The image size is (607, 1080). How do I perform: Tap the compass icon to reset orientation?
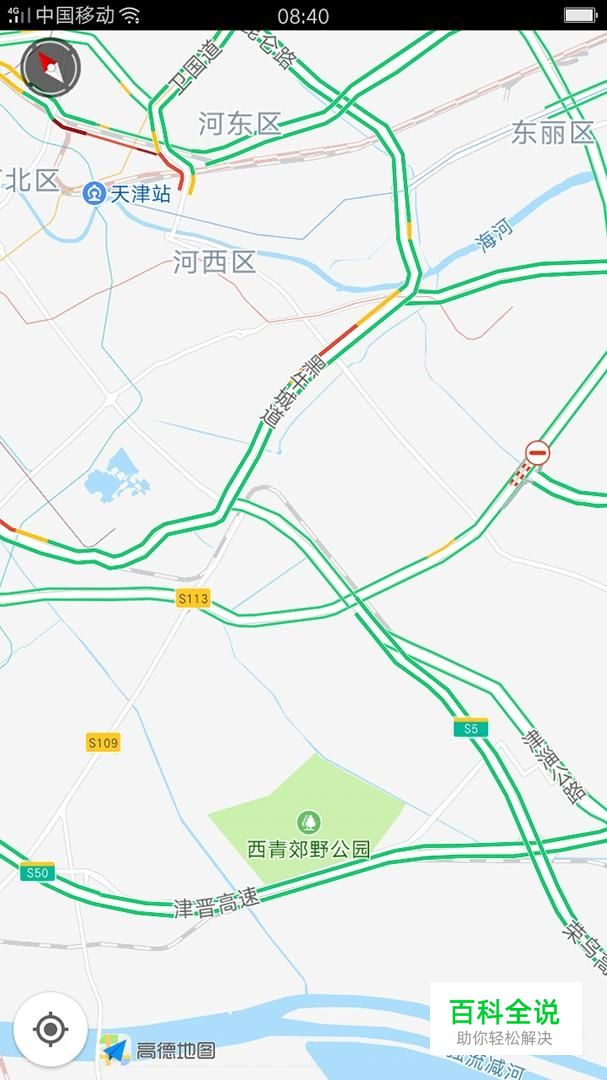(50, 68)
